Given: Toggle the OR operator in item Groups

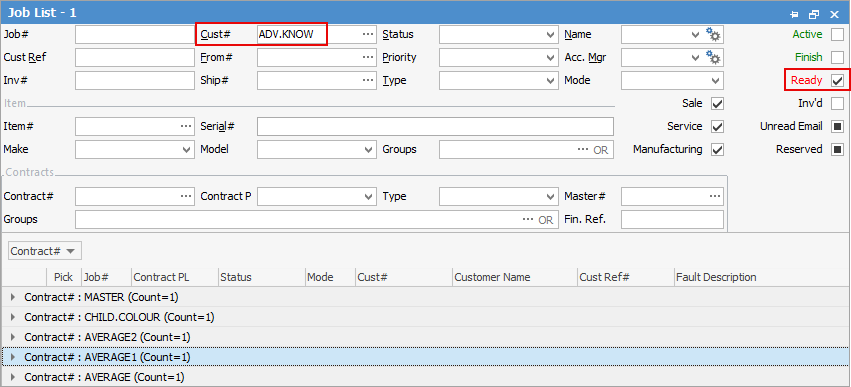Looking at the screenshot, I should coord(601,150).
